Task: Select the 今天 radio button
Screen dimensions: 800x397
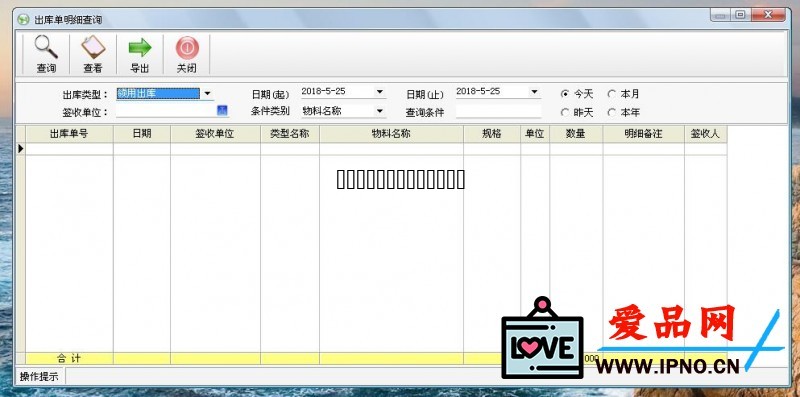Action: pyautogui.click(x=564, y=94)
